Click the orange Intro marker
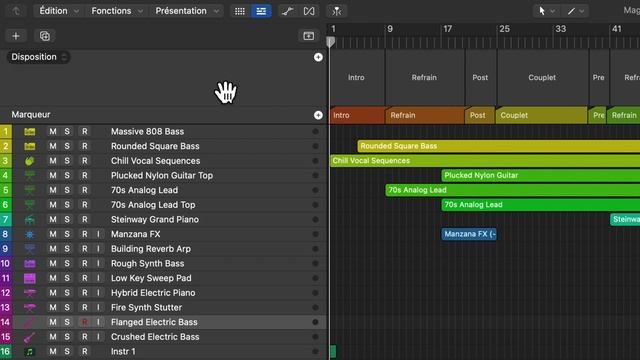Viewport: 640px width, 360px height. click(358, 116)
